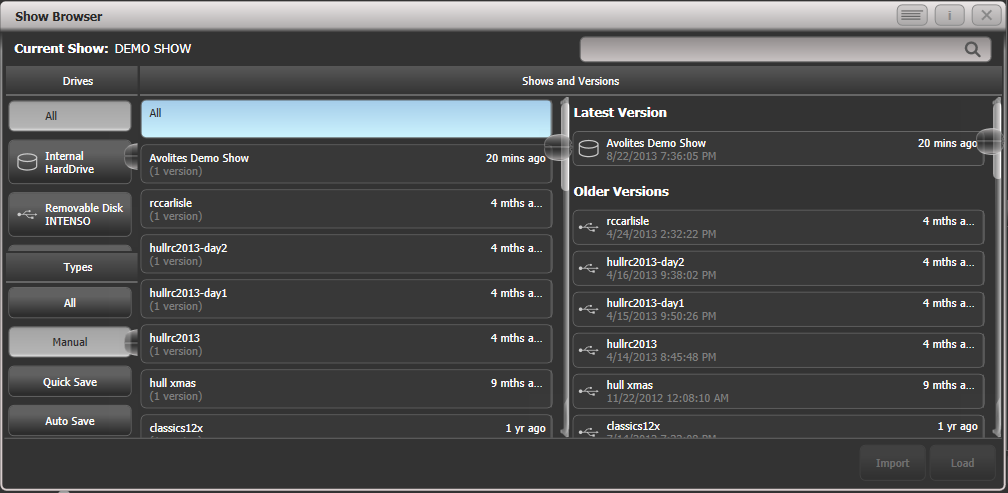The width and height of the screenshot is (1008, 493).
Task: Click the search magnifier icon
Action: (x=973, y=49)
